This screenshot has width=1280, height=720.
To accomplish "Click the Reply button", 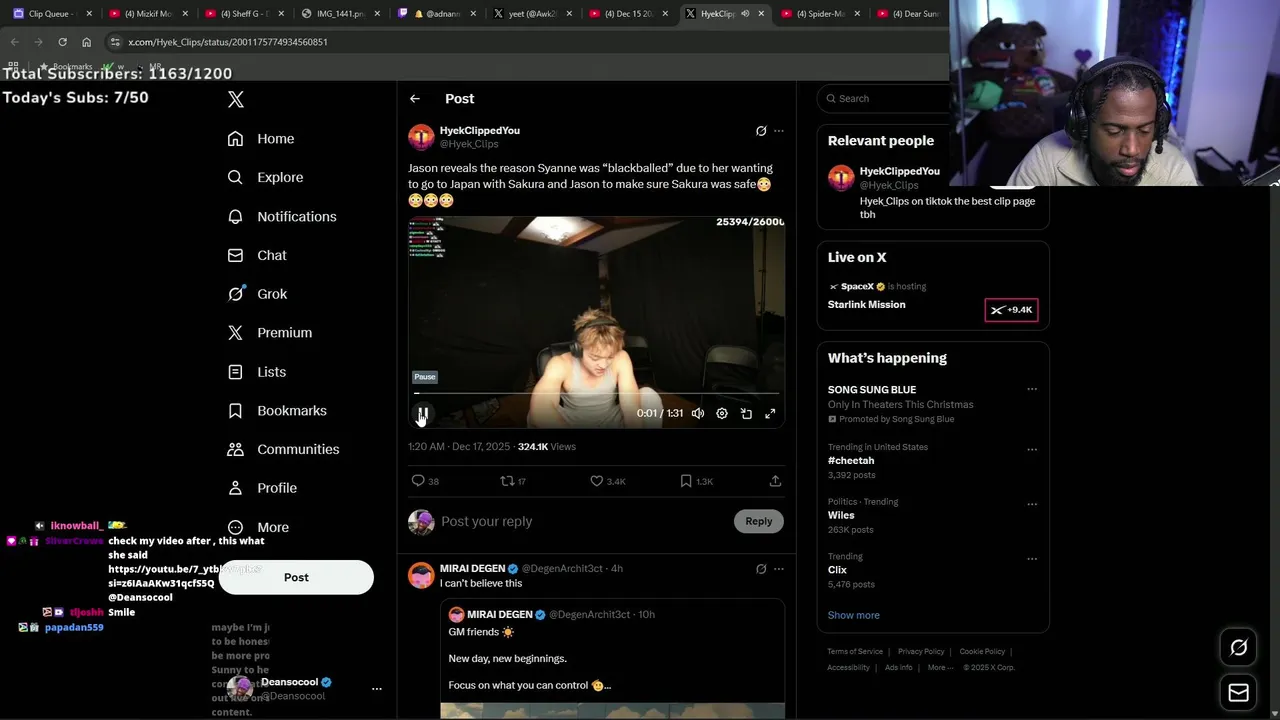I will (x=759, y=521).
